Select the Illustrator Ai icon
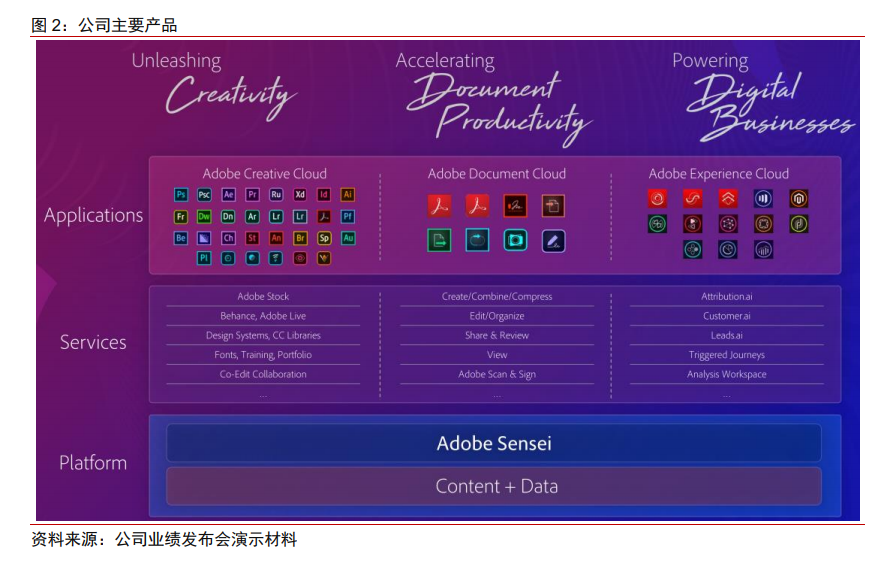Image resolution: width=887 pixels, height=578 pixels. 348,195
